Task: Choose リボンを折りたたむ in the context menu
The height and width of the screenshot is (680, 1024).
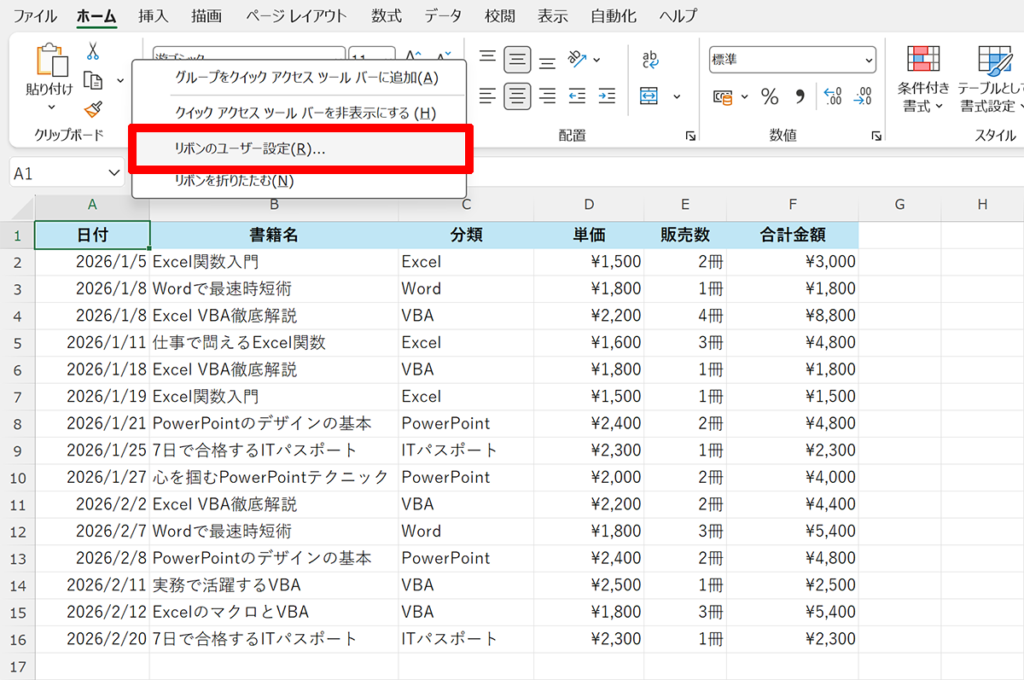Action: click(233, 181)
